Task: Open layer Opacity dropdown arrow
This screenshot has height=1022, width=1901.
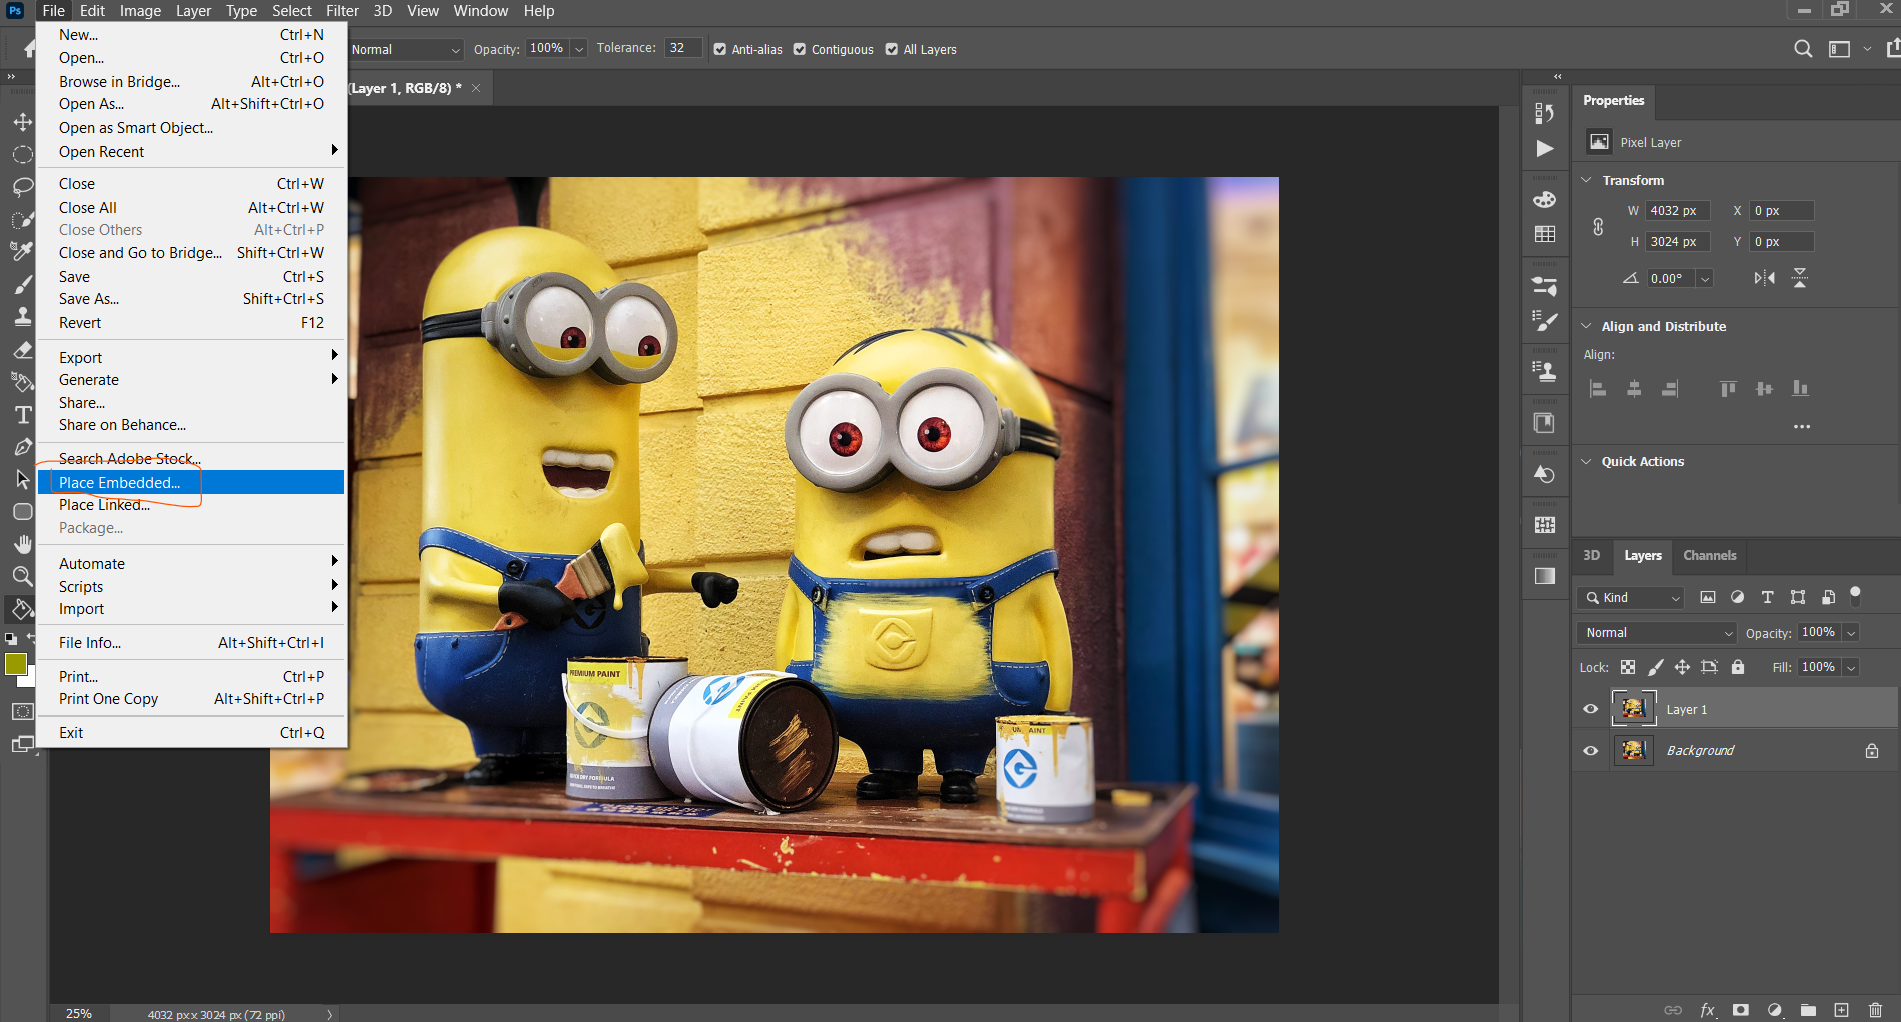Action: [1851, 633]
